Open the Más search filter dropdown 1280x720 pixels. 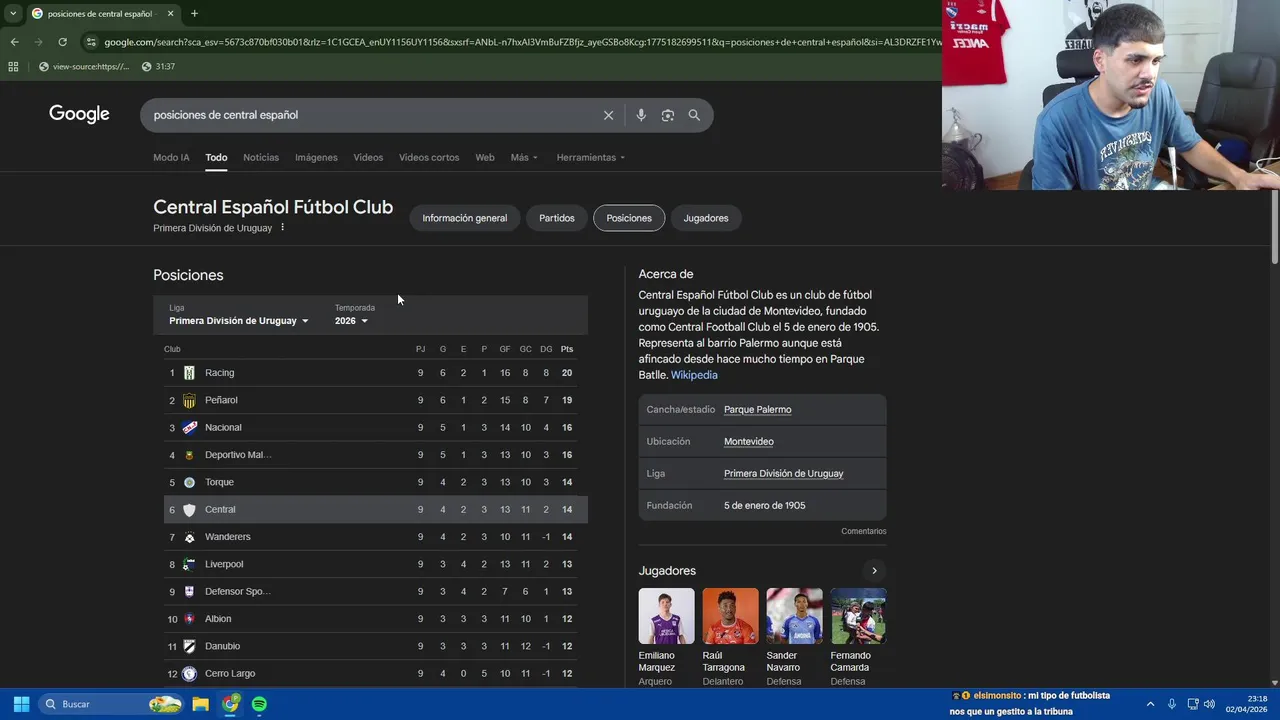pyautogui.click(x=524, y=157)
